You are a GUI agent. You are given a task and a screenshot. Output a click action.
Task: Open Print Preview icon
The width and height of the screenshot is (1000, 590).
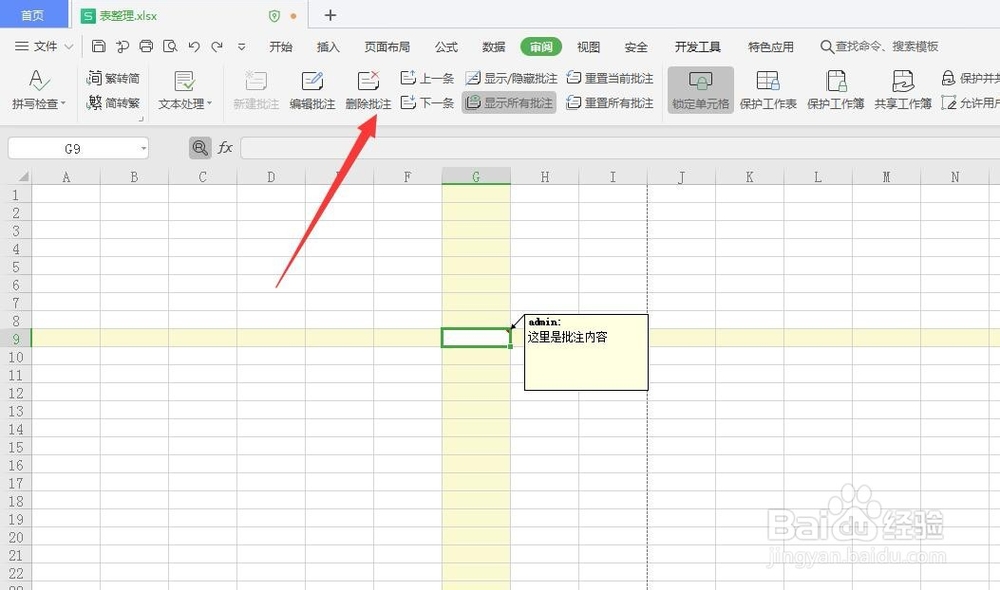(x=170, y=47)
